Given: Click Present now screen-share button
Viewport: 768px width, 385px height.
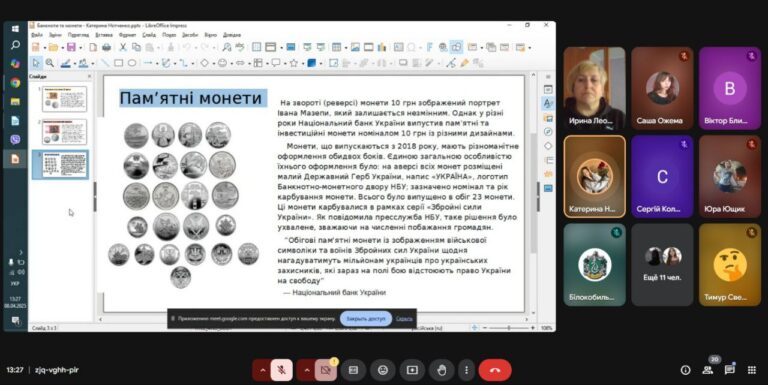Looking at the screenshot, I should click(x=412, y=370).
